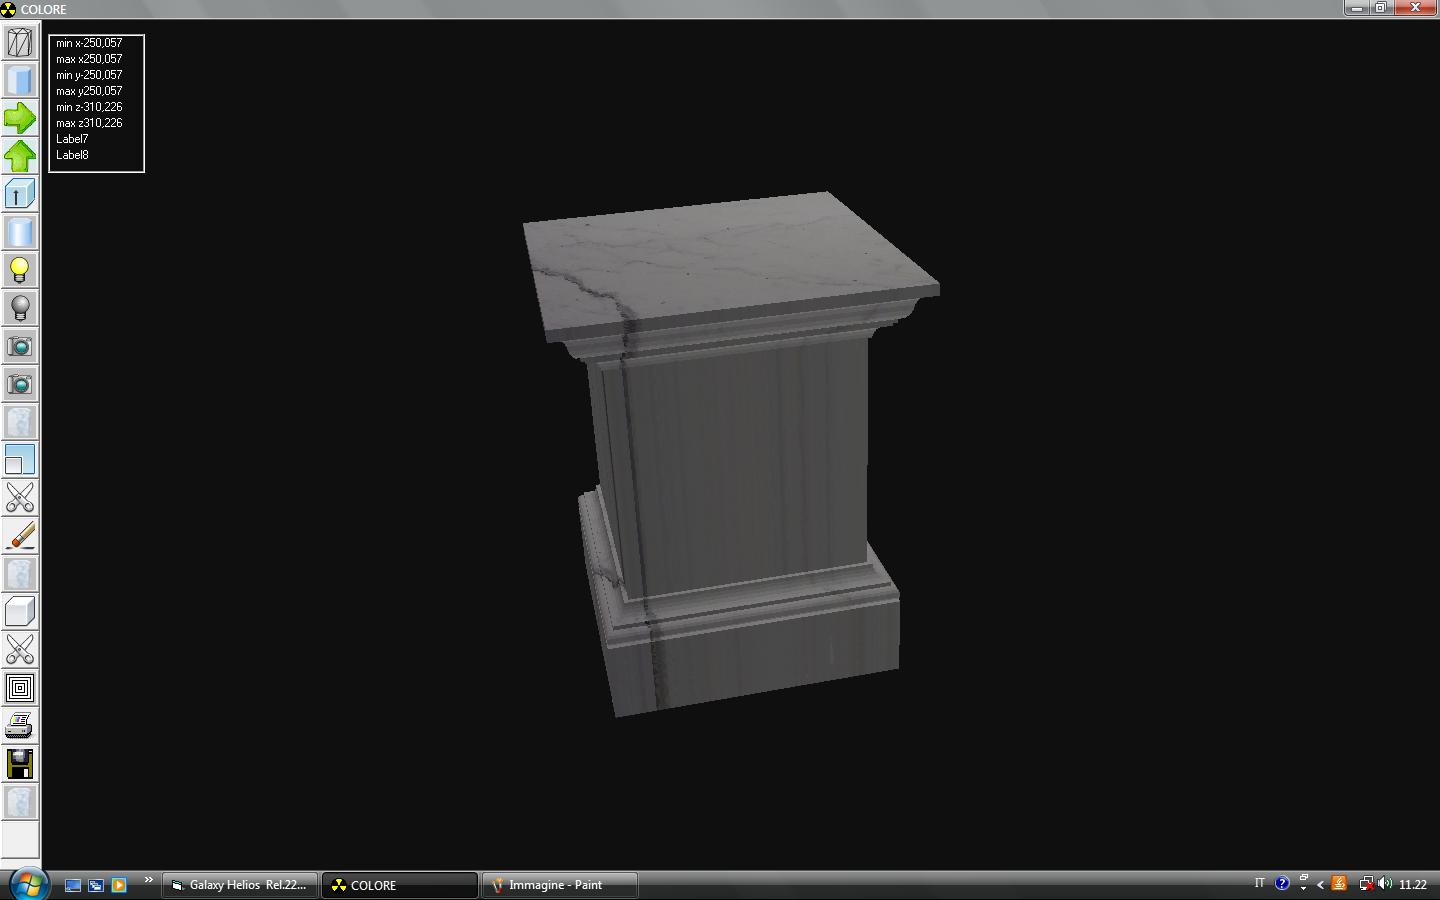Click the 'Label8' text
This screenshot has height=900, width=1440.
(72, 155)
